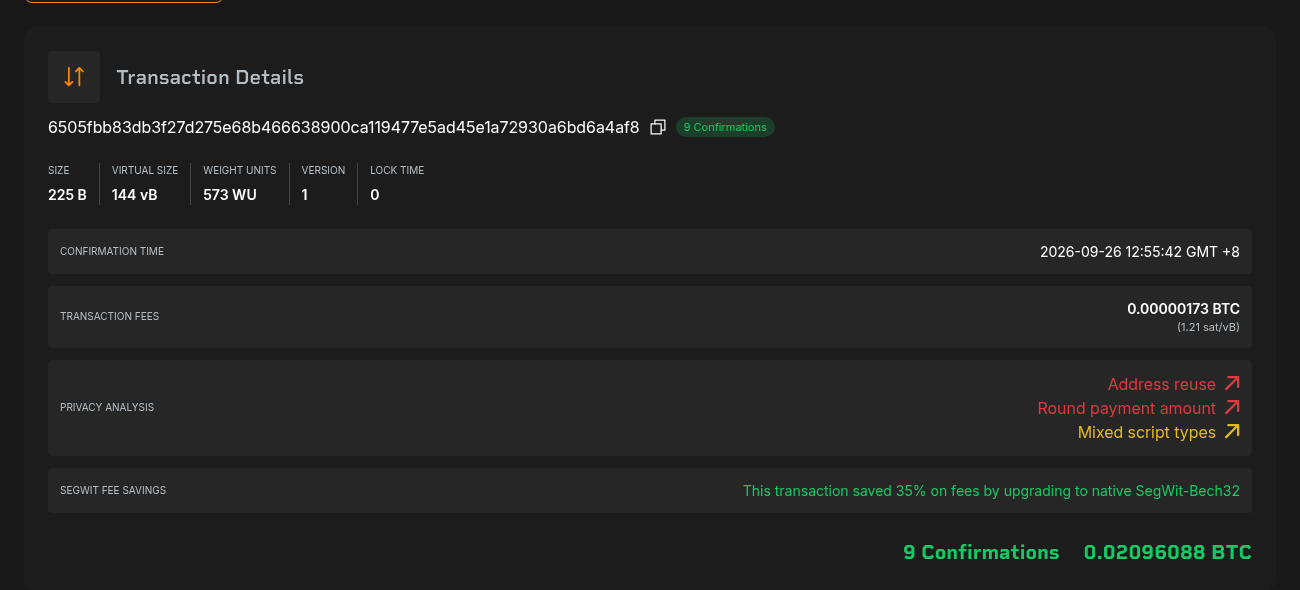The width and height of the screenshot is (1300, 590).
Task: Click the green 9 Confirmations badge
Action: pyautogui.click(x=725, y=127)
